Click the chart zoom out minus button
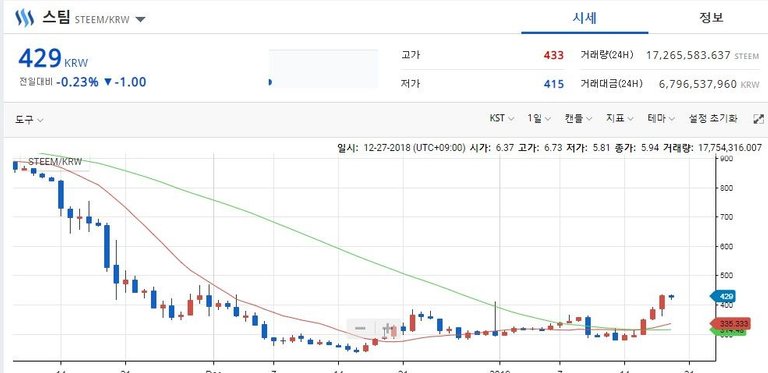 click(x=360, y=327)
